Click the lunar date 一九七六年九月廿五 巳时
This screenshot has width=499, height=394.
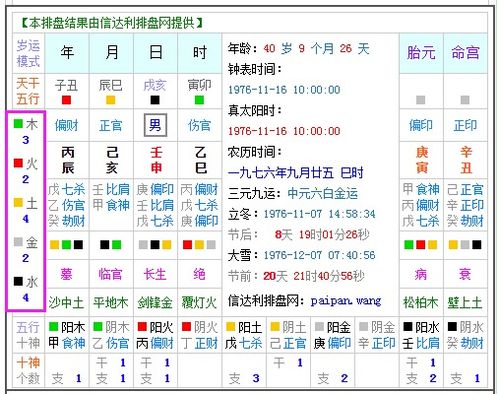click(x=296, y=173)
